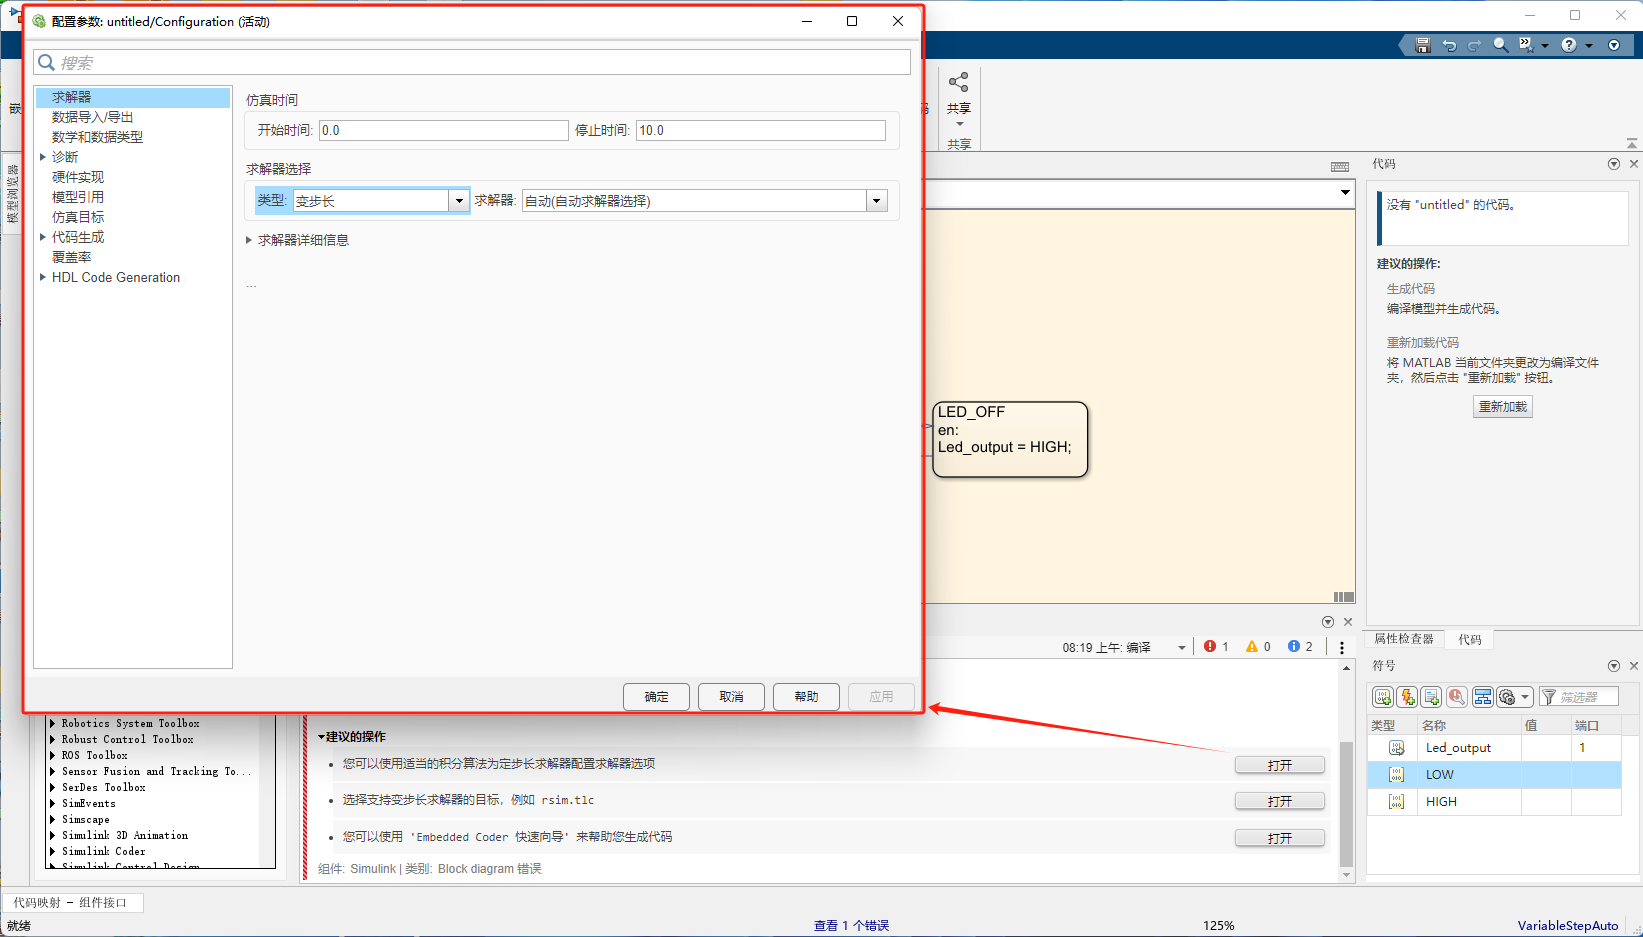Switch to the Code tab beside Property Inspector
Screen dimensions: 1643x937
tap(1470, 640)
